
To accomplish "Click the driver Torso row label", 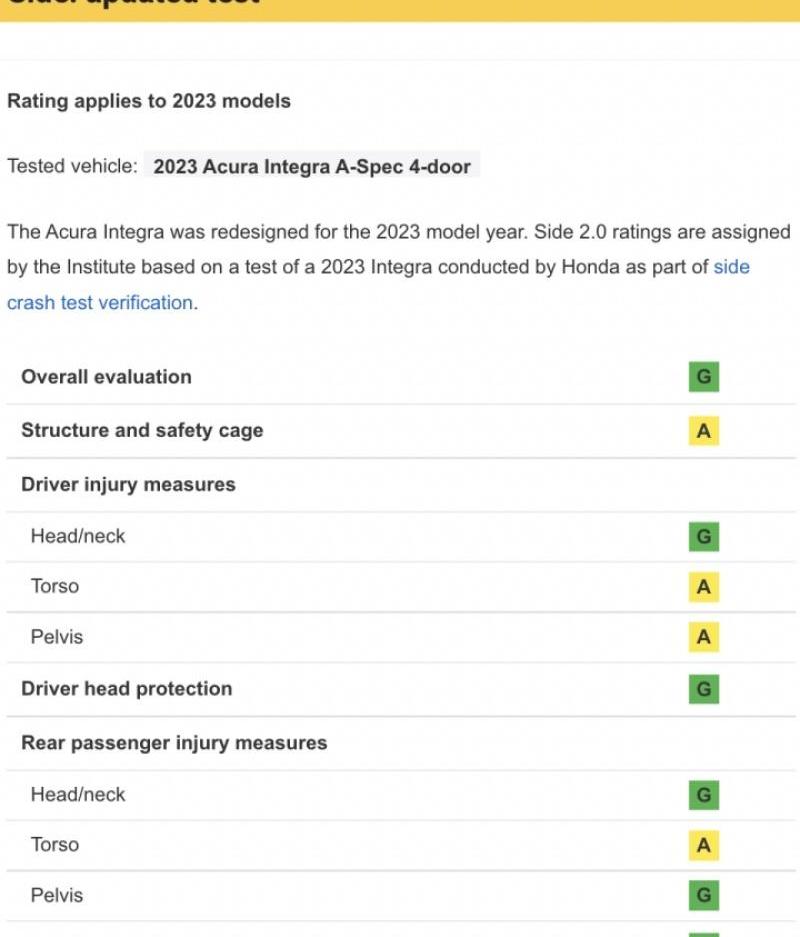I will (x=55, y=586).
